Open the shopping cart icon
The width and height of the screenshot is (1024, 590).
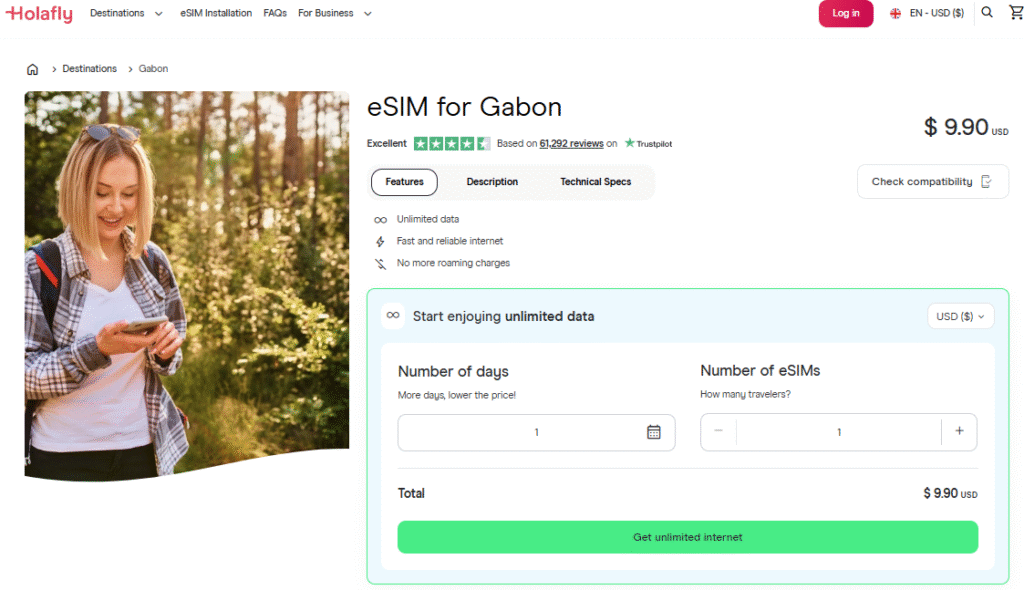point(1016,13)
